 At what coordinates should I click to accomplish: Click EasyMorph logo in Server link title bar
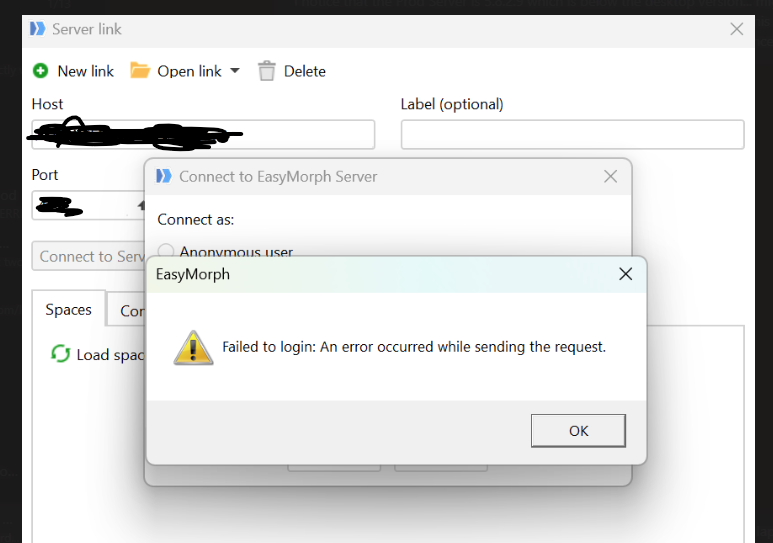click(x=37, y=29)
